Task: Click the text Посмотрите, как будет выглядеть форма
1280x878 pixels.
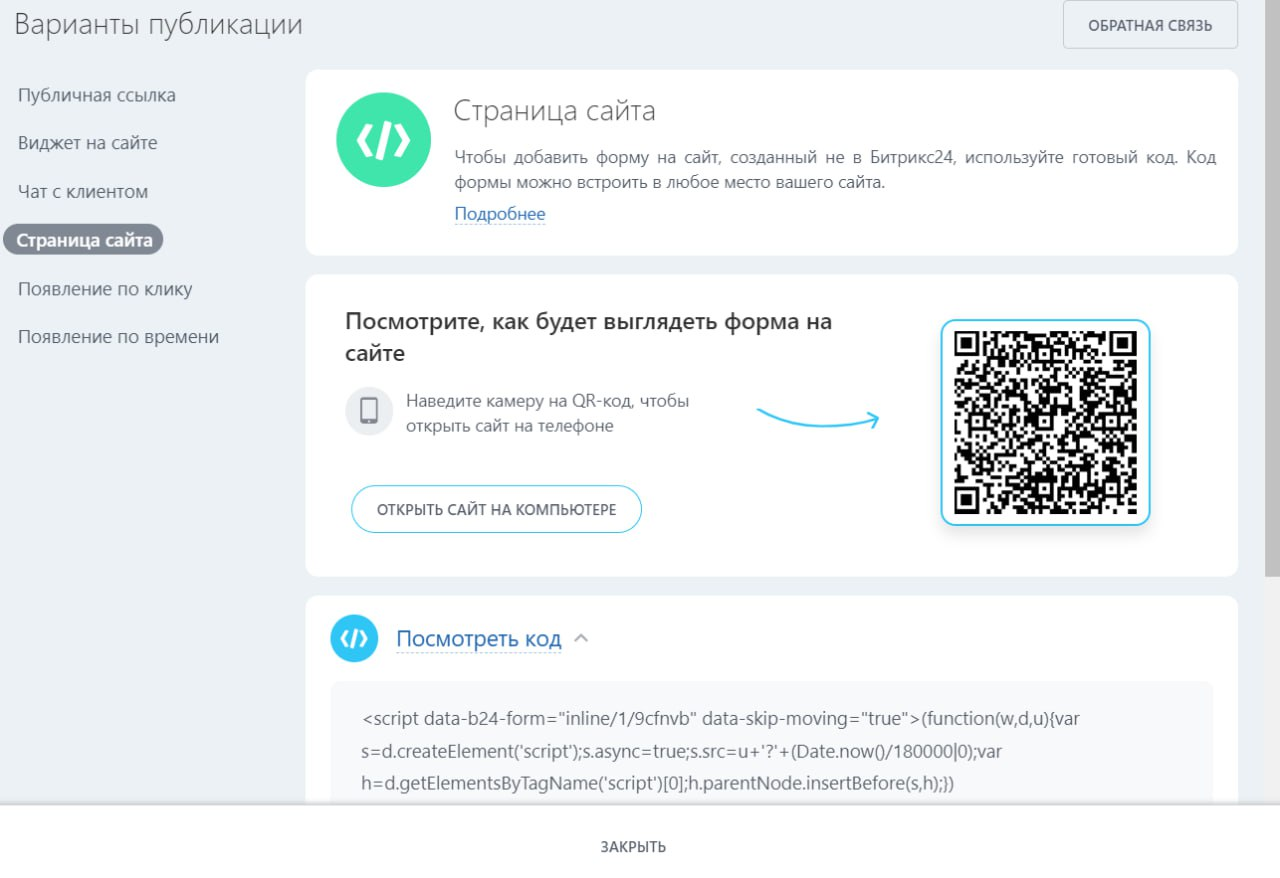Action: click(x=588, y=337)
